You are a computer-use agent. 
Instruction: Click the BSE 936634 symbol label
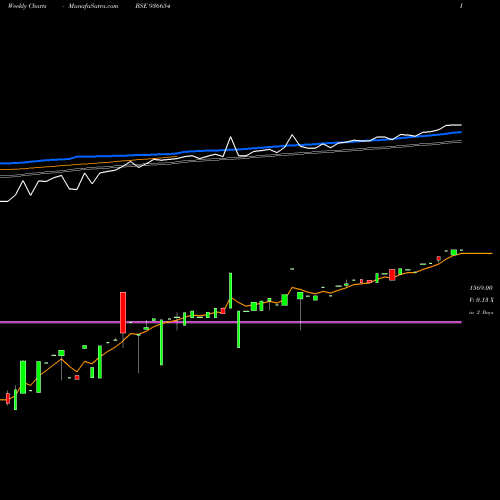click(153, 6)
